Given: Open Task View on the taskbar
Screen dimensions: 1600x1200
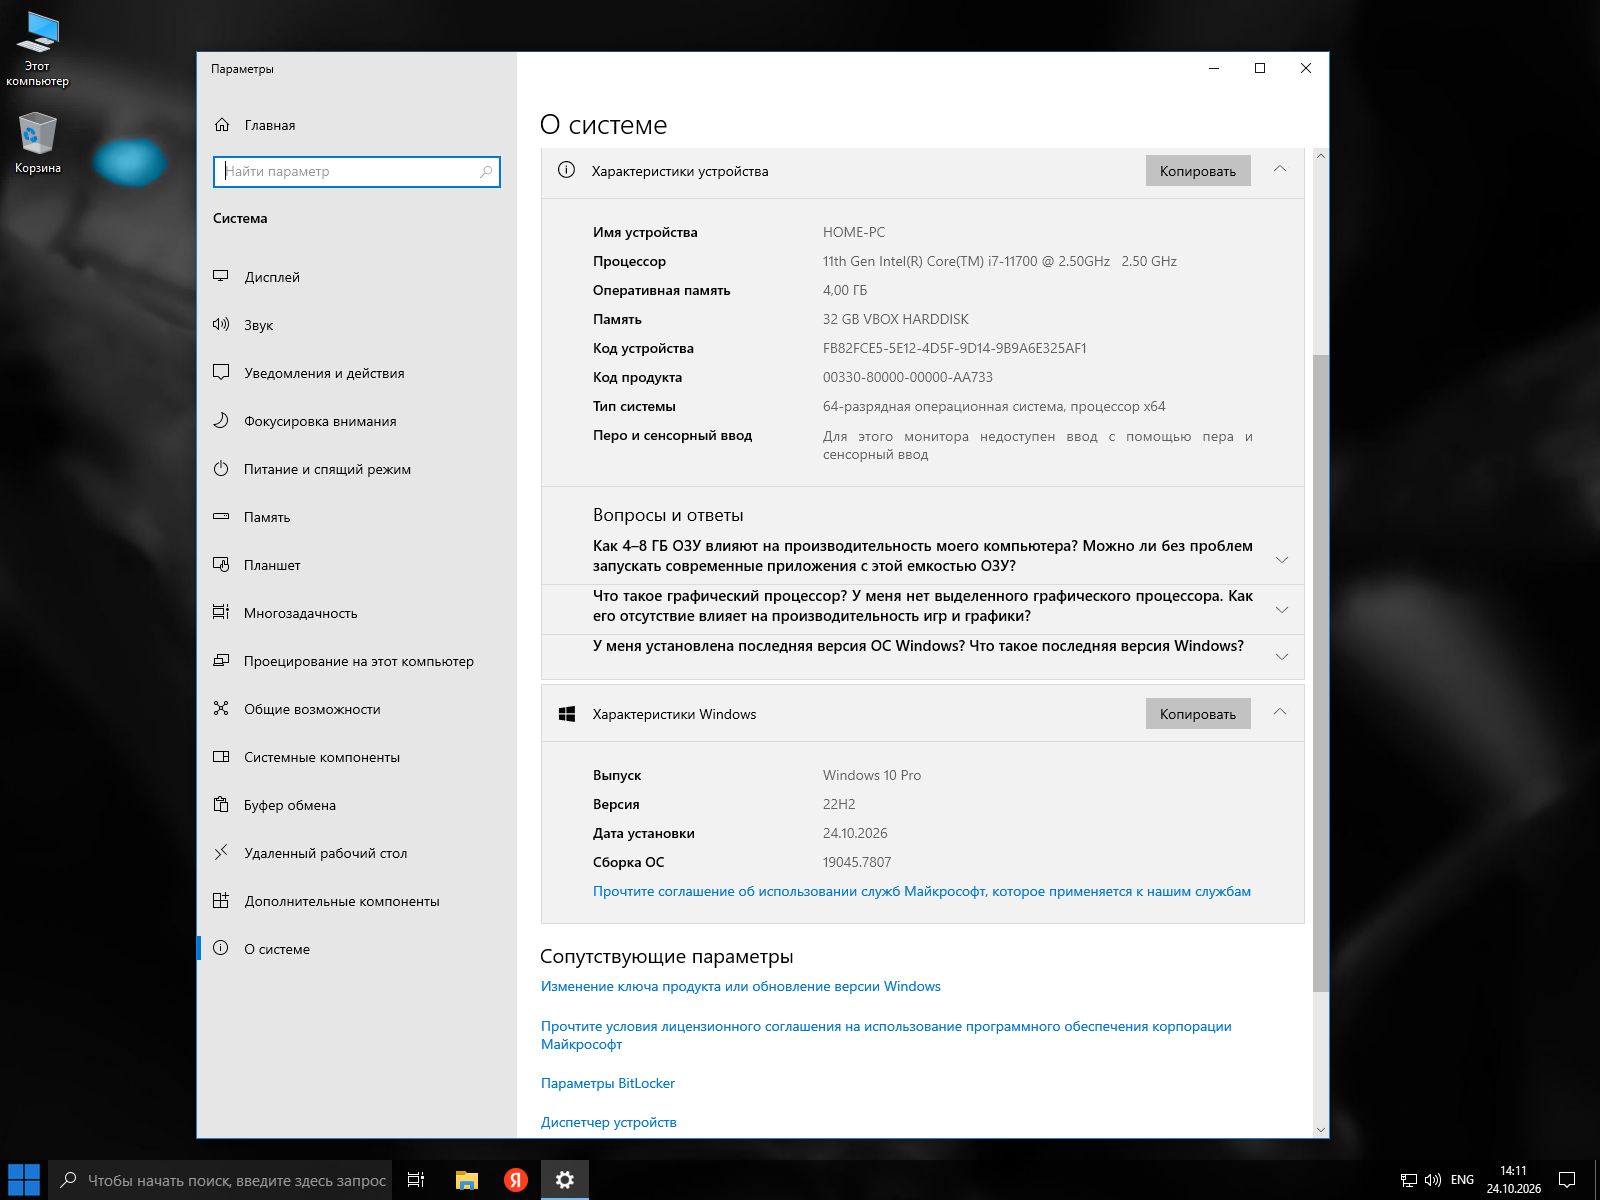Looking at the screenshot, I should [x=416, y=1180].
